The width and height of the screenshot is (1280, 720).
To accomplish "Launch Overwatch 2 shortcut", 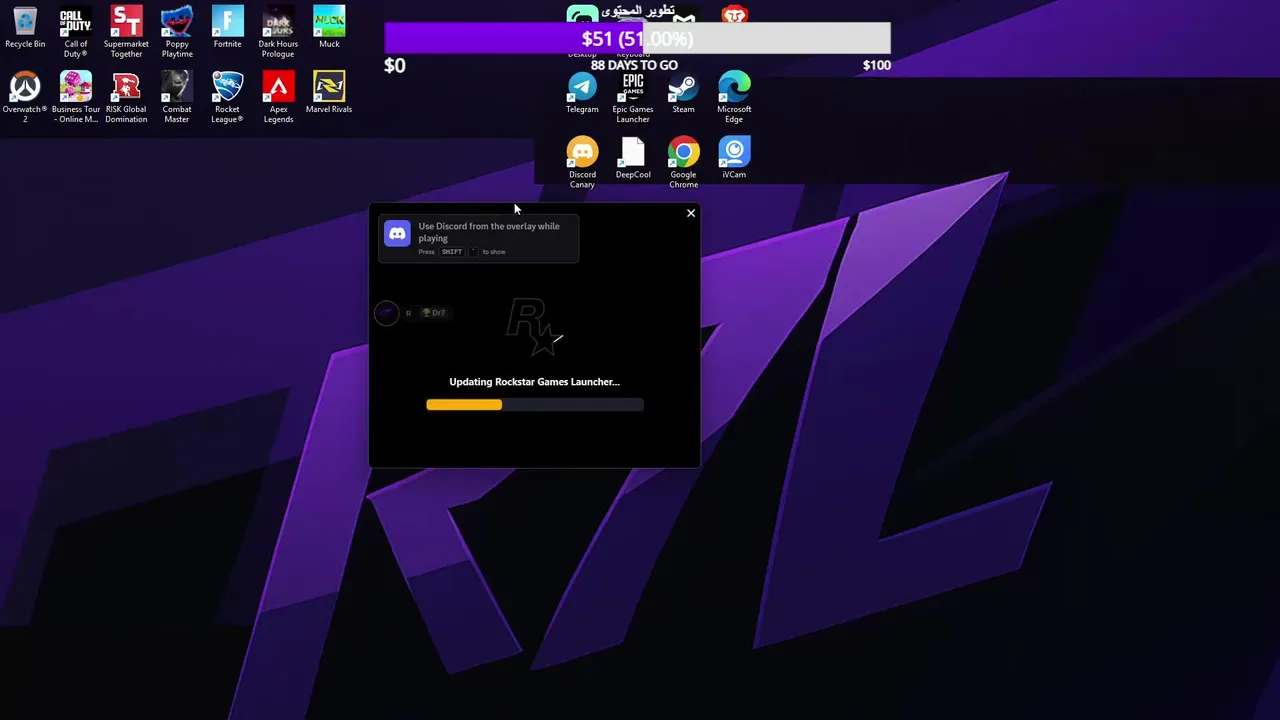I will click(x=25, y=97).
